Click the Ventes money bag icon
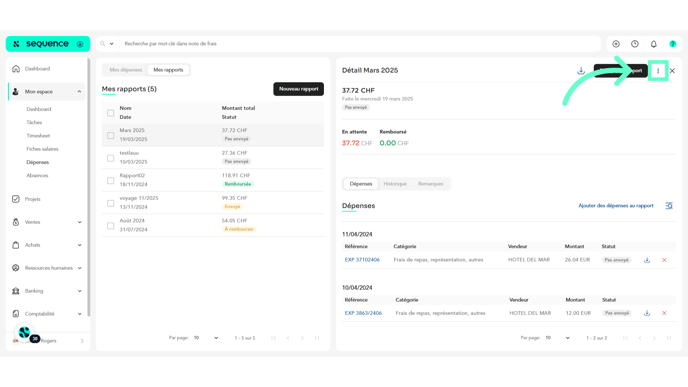This screenshot has width=688, height=387. pyautogui.click(x=16, y=222)
